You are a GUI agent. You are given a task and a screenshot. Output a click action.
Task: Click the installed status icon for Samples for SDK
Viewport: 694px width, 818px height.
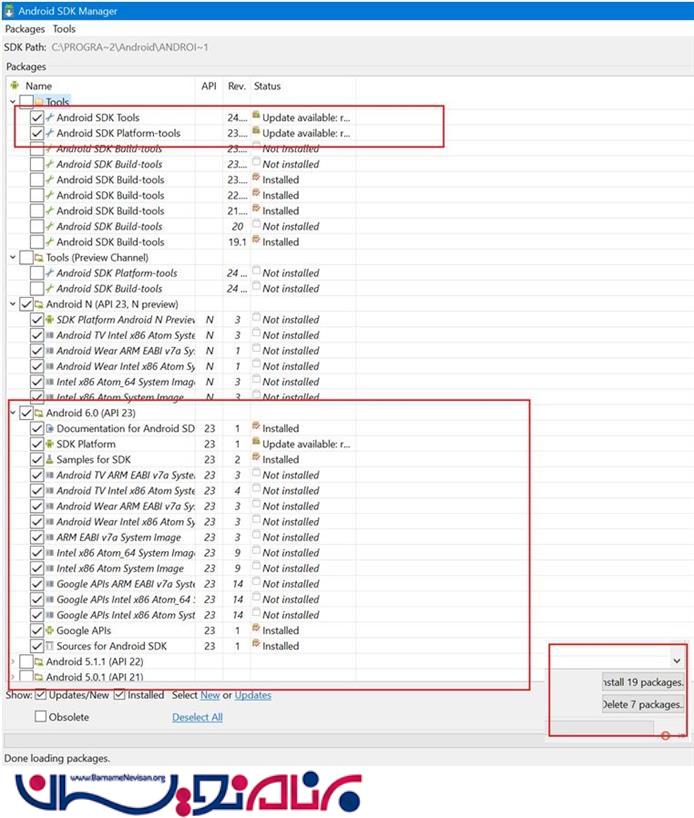coord(256,458)
